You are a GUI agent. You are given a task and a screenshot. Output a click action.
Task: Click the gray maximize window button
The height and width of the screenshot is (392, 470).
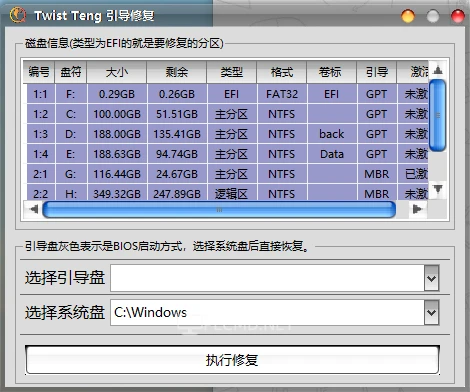coord(433,16)
